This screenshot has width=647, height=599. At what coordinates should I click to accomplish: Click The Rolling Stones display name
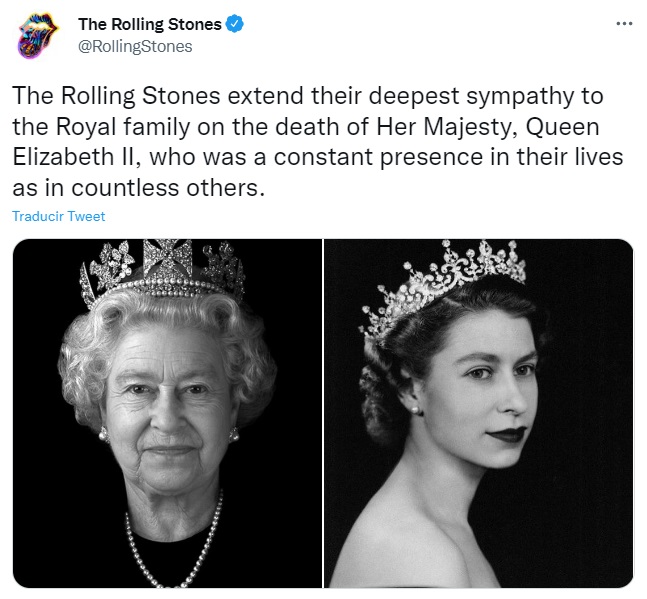pos(149,25)
